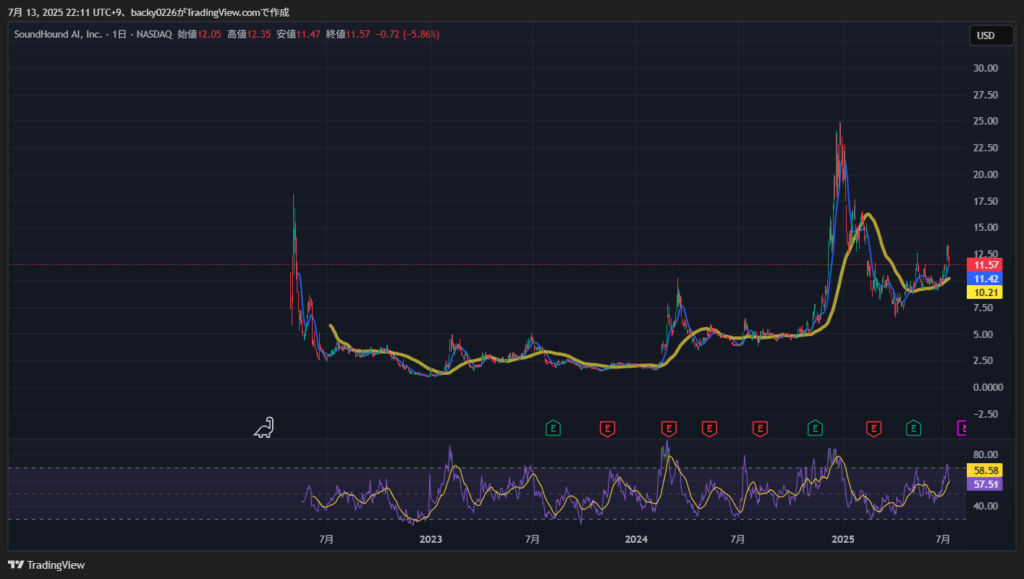Open the green earnings marker in late 2024

point(815,428)
